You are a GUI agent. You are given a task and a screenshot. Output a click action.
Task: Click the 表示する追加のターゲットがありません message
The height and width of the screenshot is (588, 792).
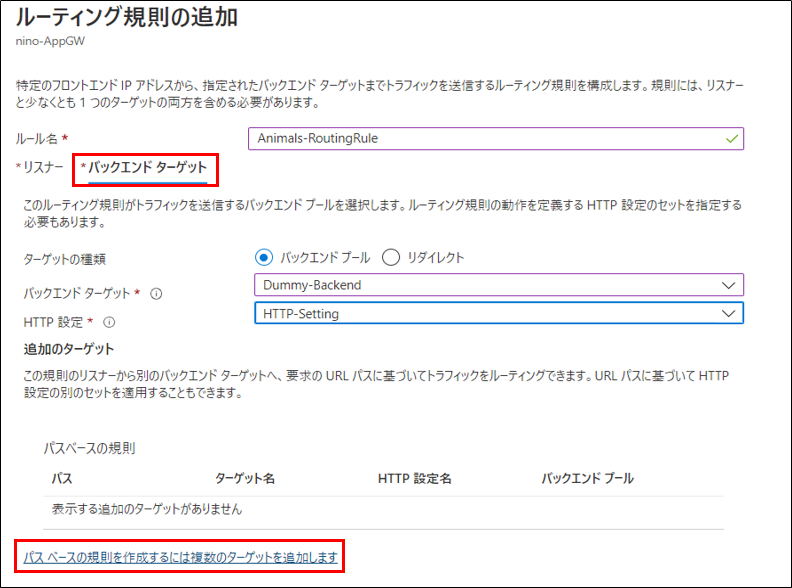147,509
